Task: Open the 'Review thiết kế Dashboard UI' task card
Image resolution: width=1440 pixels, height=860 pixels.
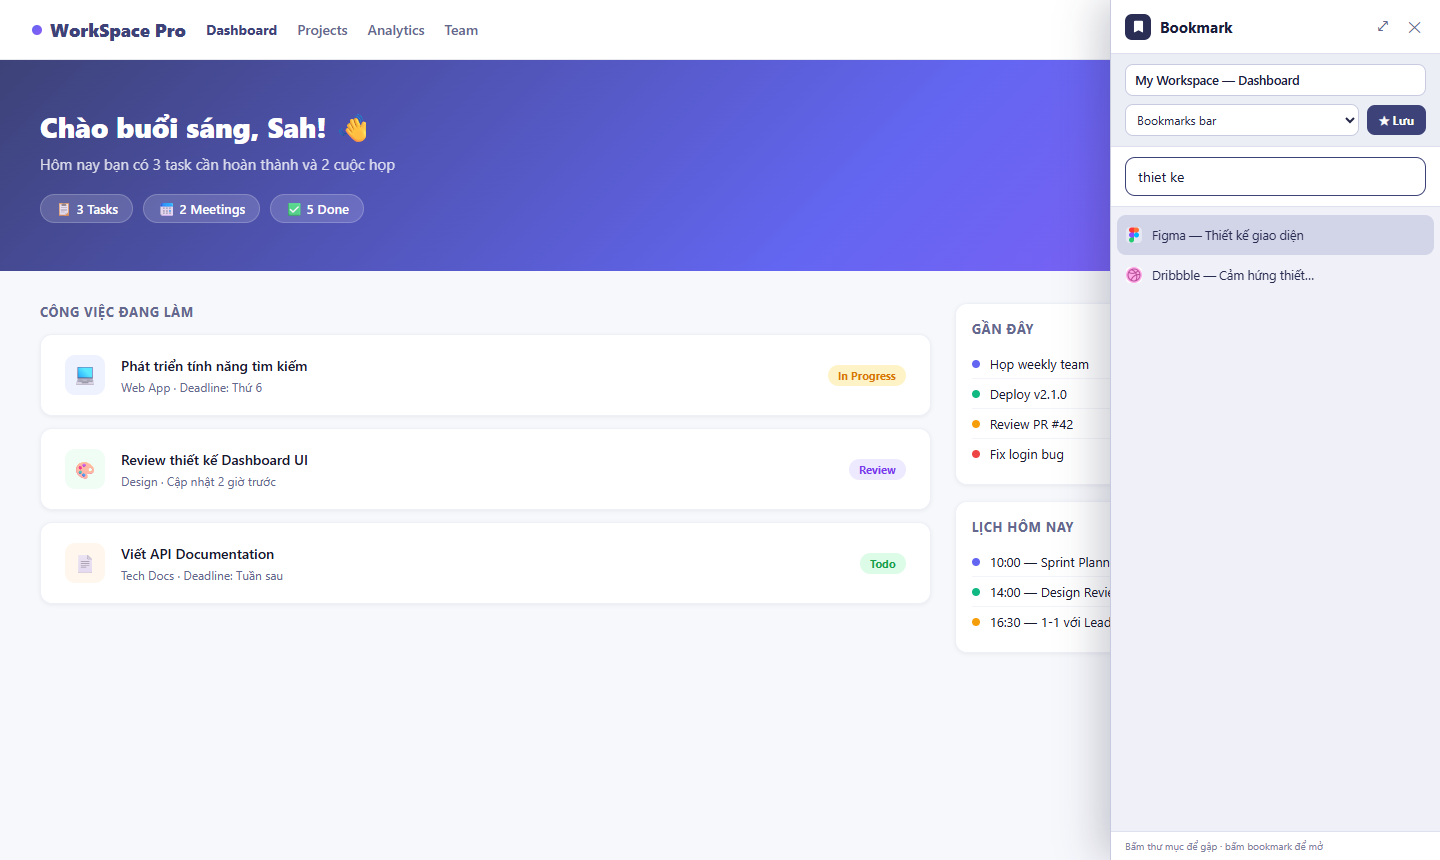Action: pyautogui.click(x=485, y=469)
